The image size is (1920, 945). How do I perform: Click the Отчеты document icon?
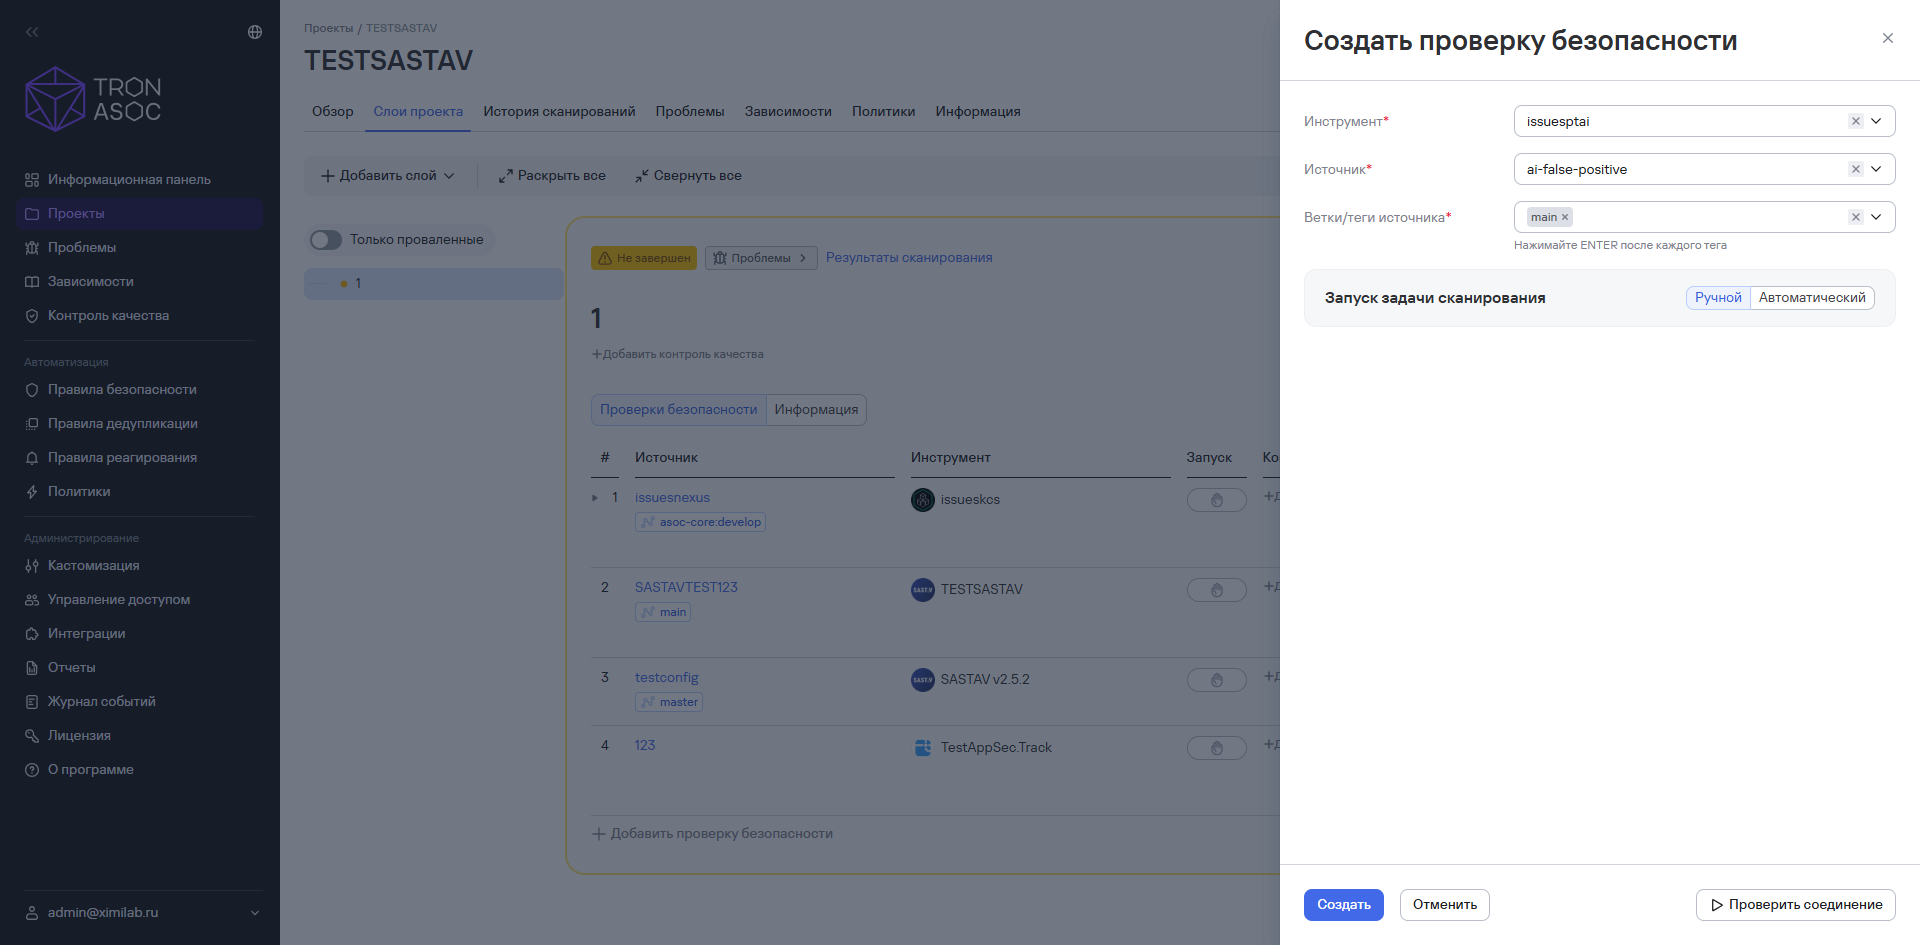click(32, 667)
